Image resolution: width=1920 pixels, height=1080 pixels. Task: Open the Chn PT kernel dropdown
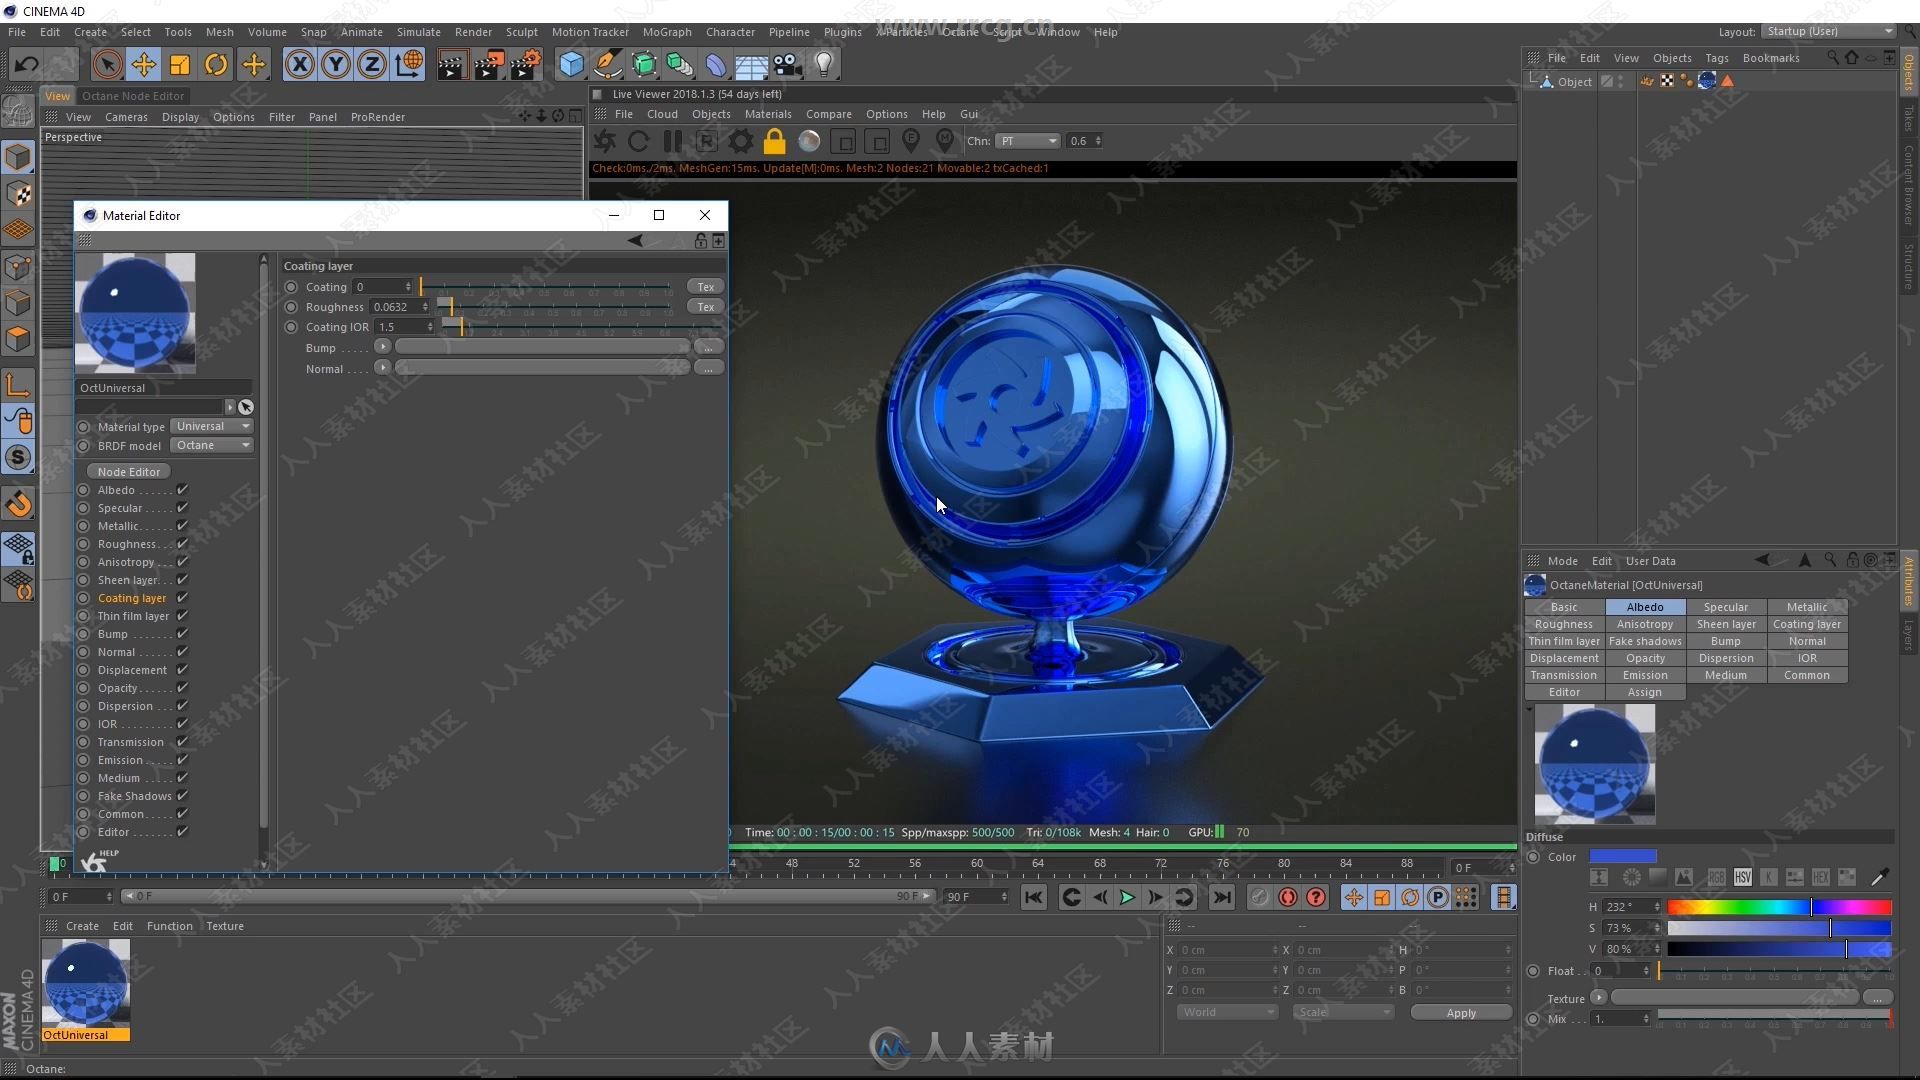(x=1027, y=141)
